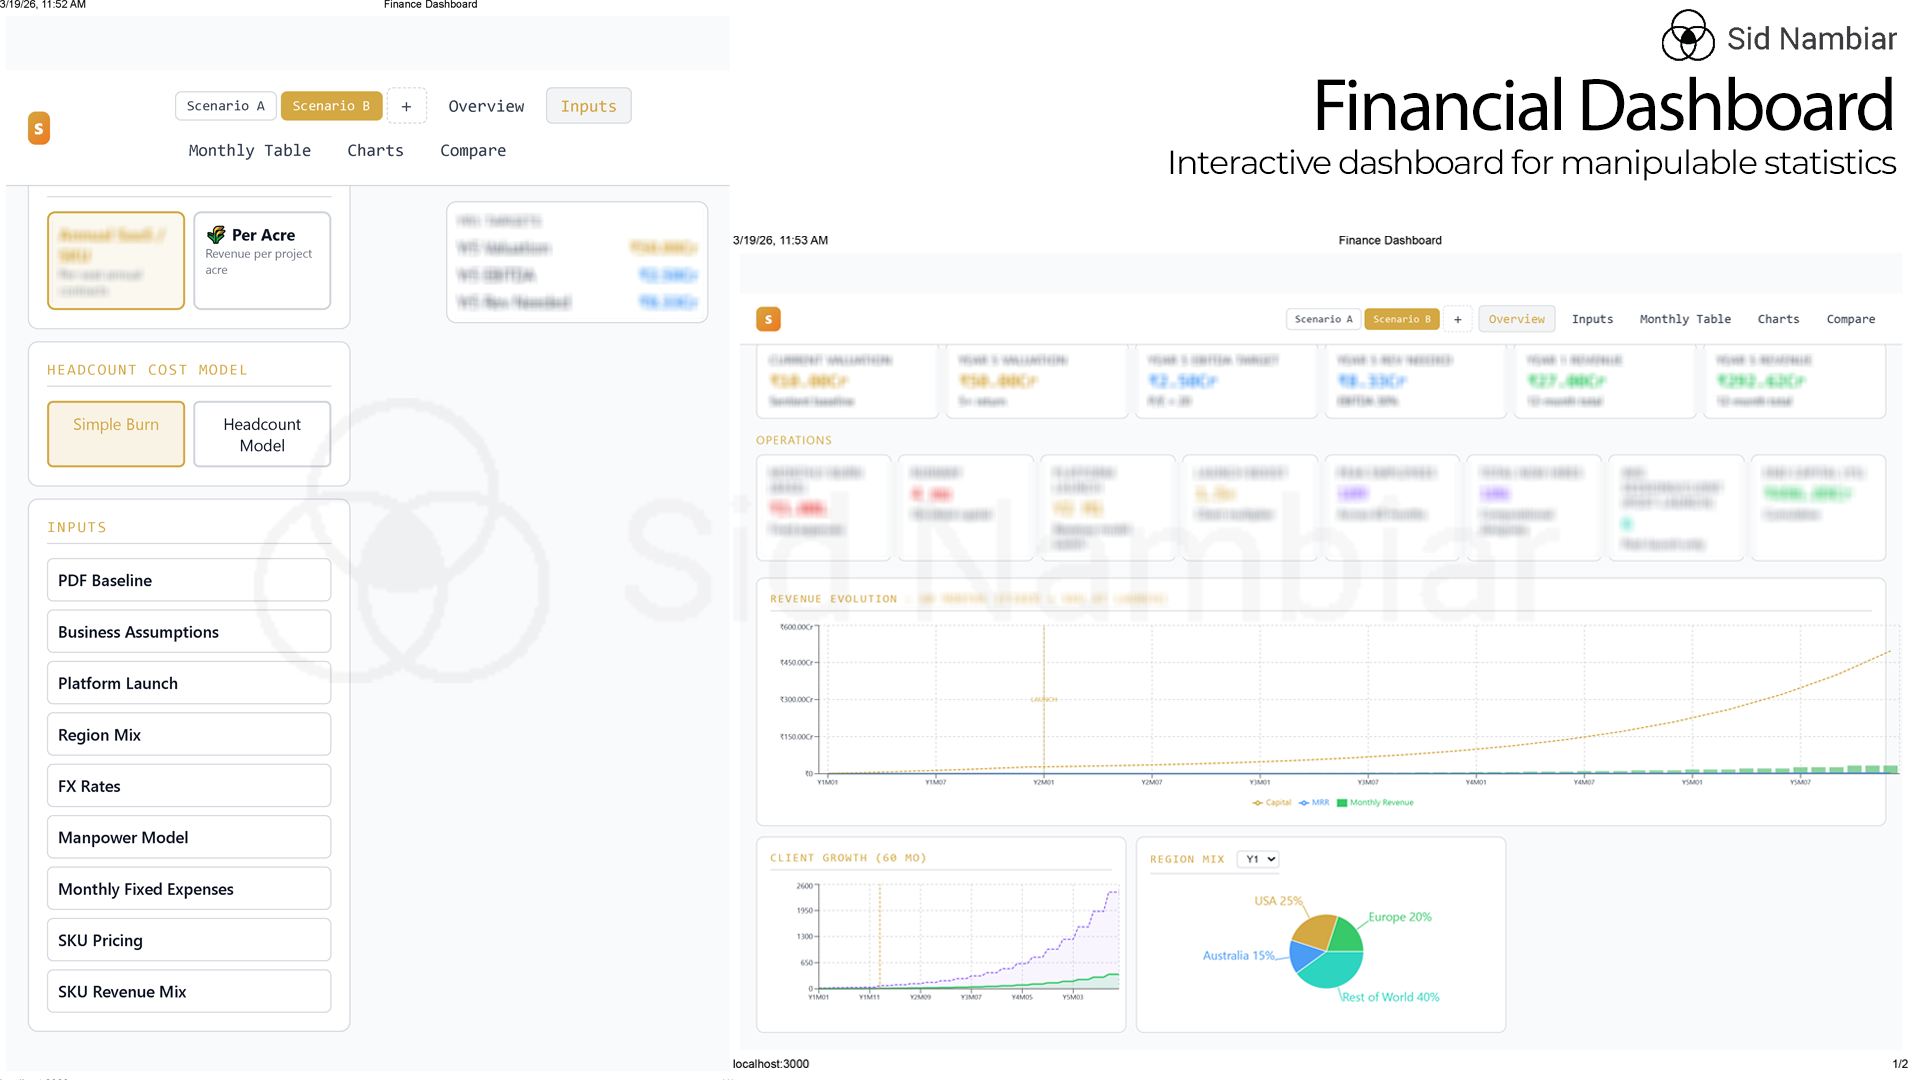The width and height of the screenshot is (1920, 1080).
Task: Expand the SKU Revenue Mix section
Action: pyautogui.click(x=189, y=992)
